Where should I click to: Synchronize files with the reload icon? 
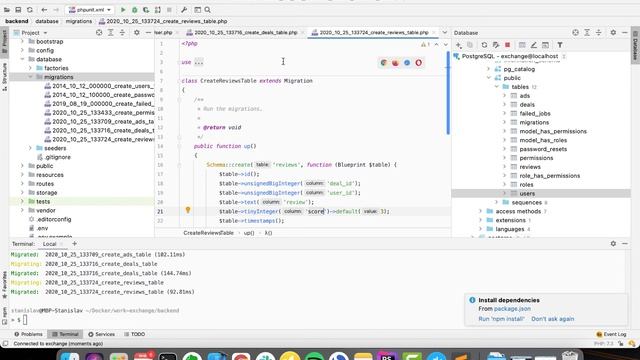pyautogui.click(x=29, y=10)
